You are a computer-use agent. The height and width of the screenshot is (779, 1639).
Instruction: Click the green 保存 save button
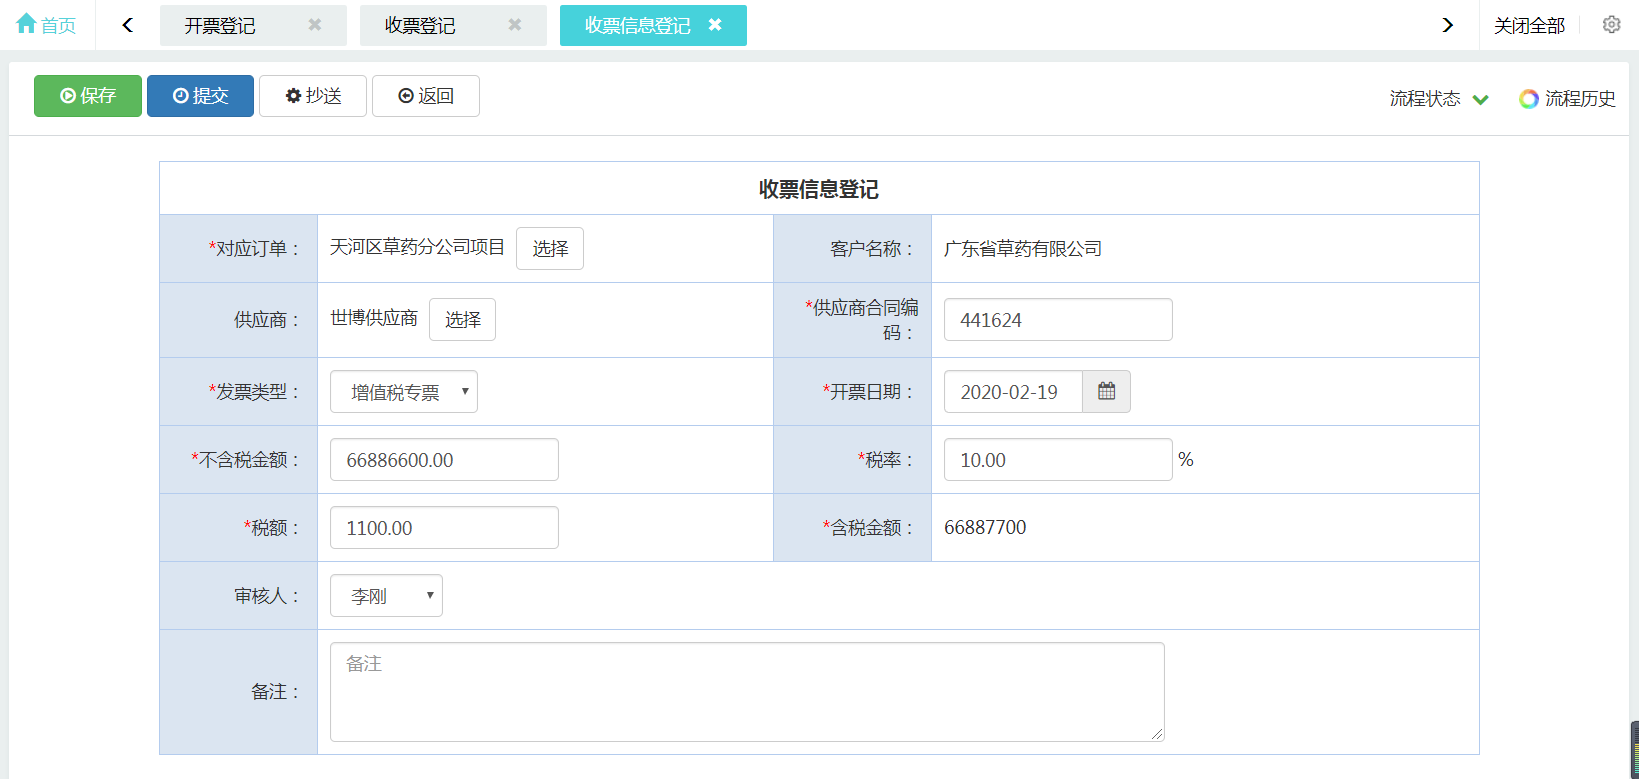[x=88, y=96]
